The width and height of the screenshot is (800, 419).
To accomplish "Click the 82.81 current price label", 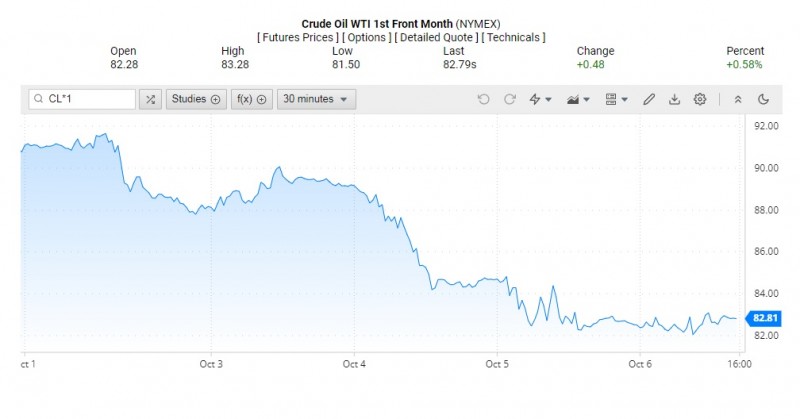I will click(765, 318).
